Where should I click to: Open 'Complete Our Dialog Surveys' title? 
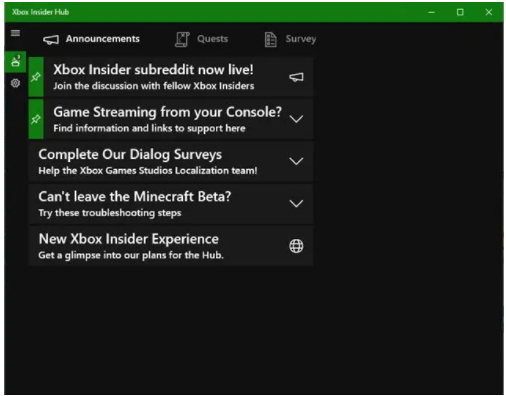[x=130, y=154]
